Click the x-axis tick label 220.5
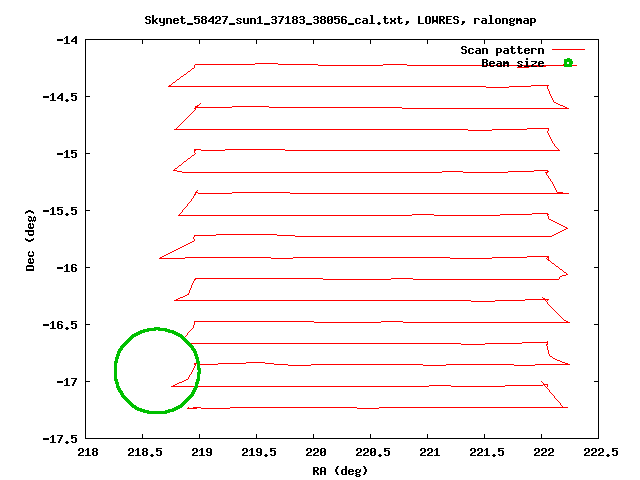Viewport: 640px width, 480px height. [373, 452]
